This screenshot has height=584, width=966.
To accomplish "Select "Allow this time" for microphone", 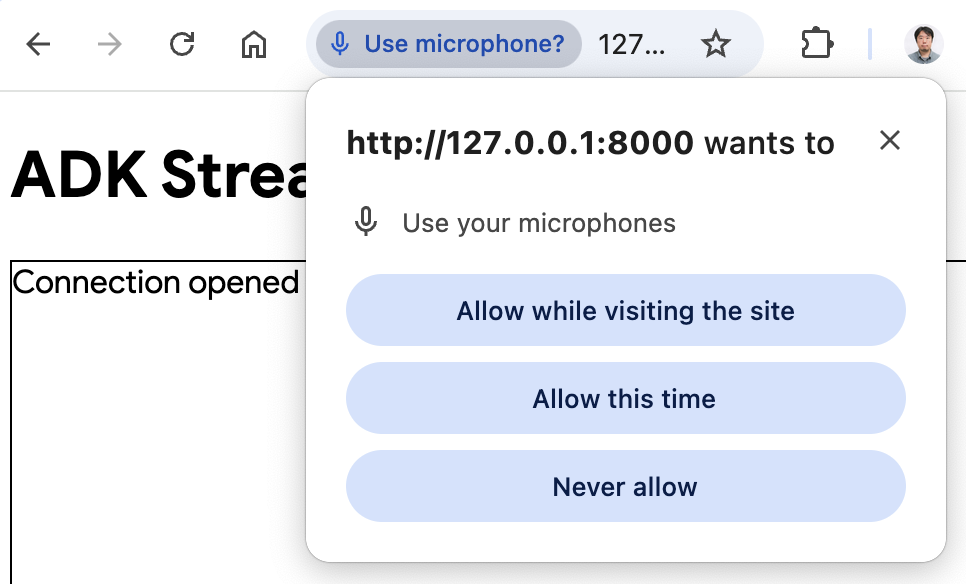I will coord(625,399).
